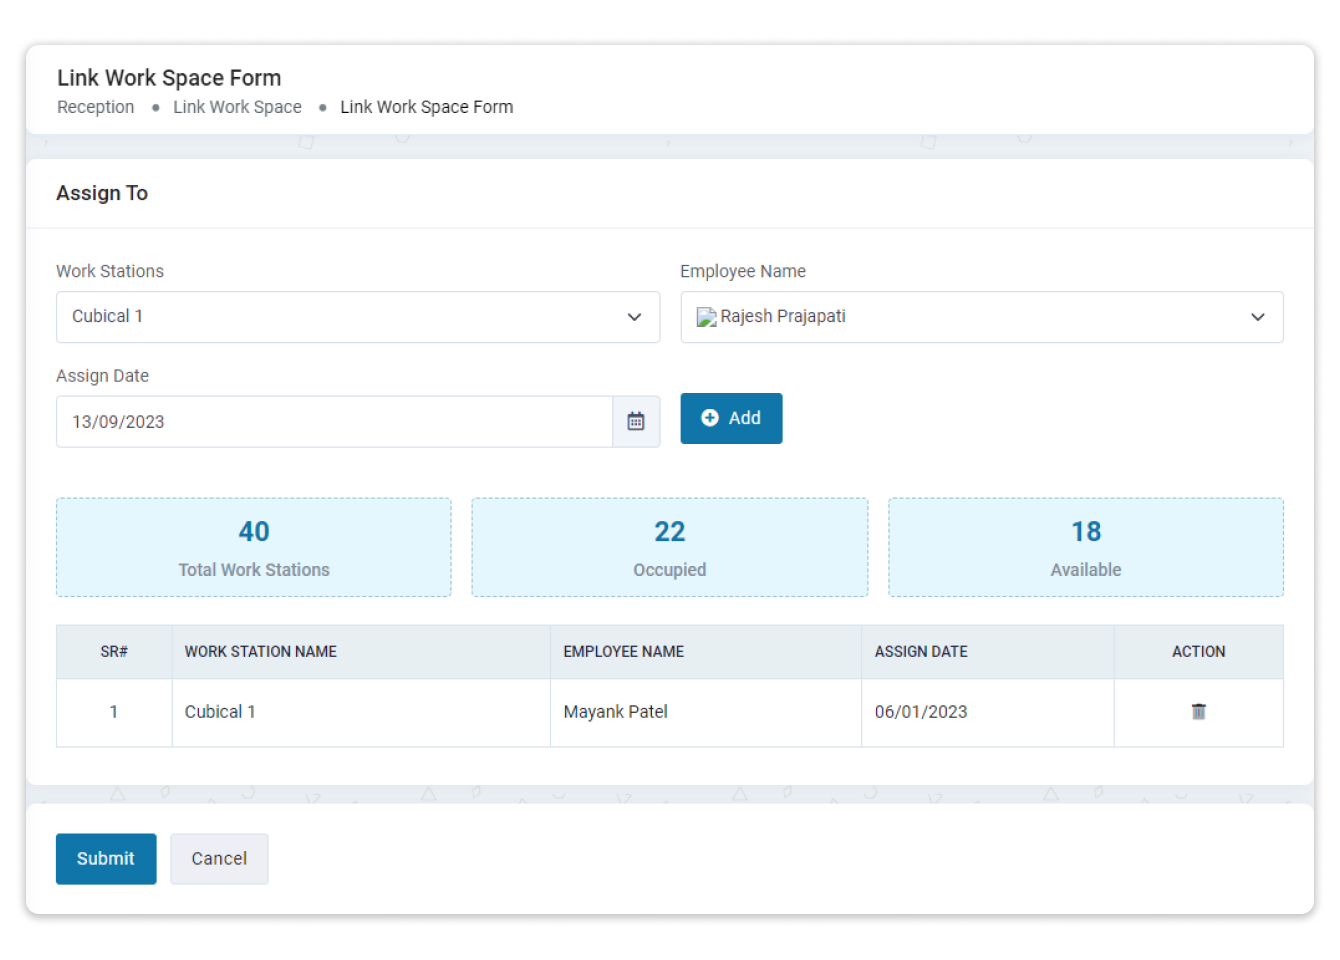
Task: Click the Employee Name column header
Action: [623, 652]
